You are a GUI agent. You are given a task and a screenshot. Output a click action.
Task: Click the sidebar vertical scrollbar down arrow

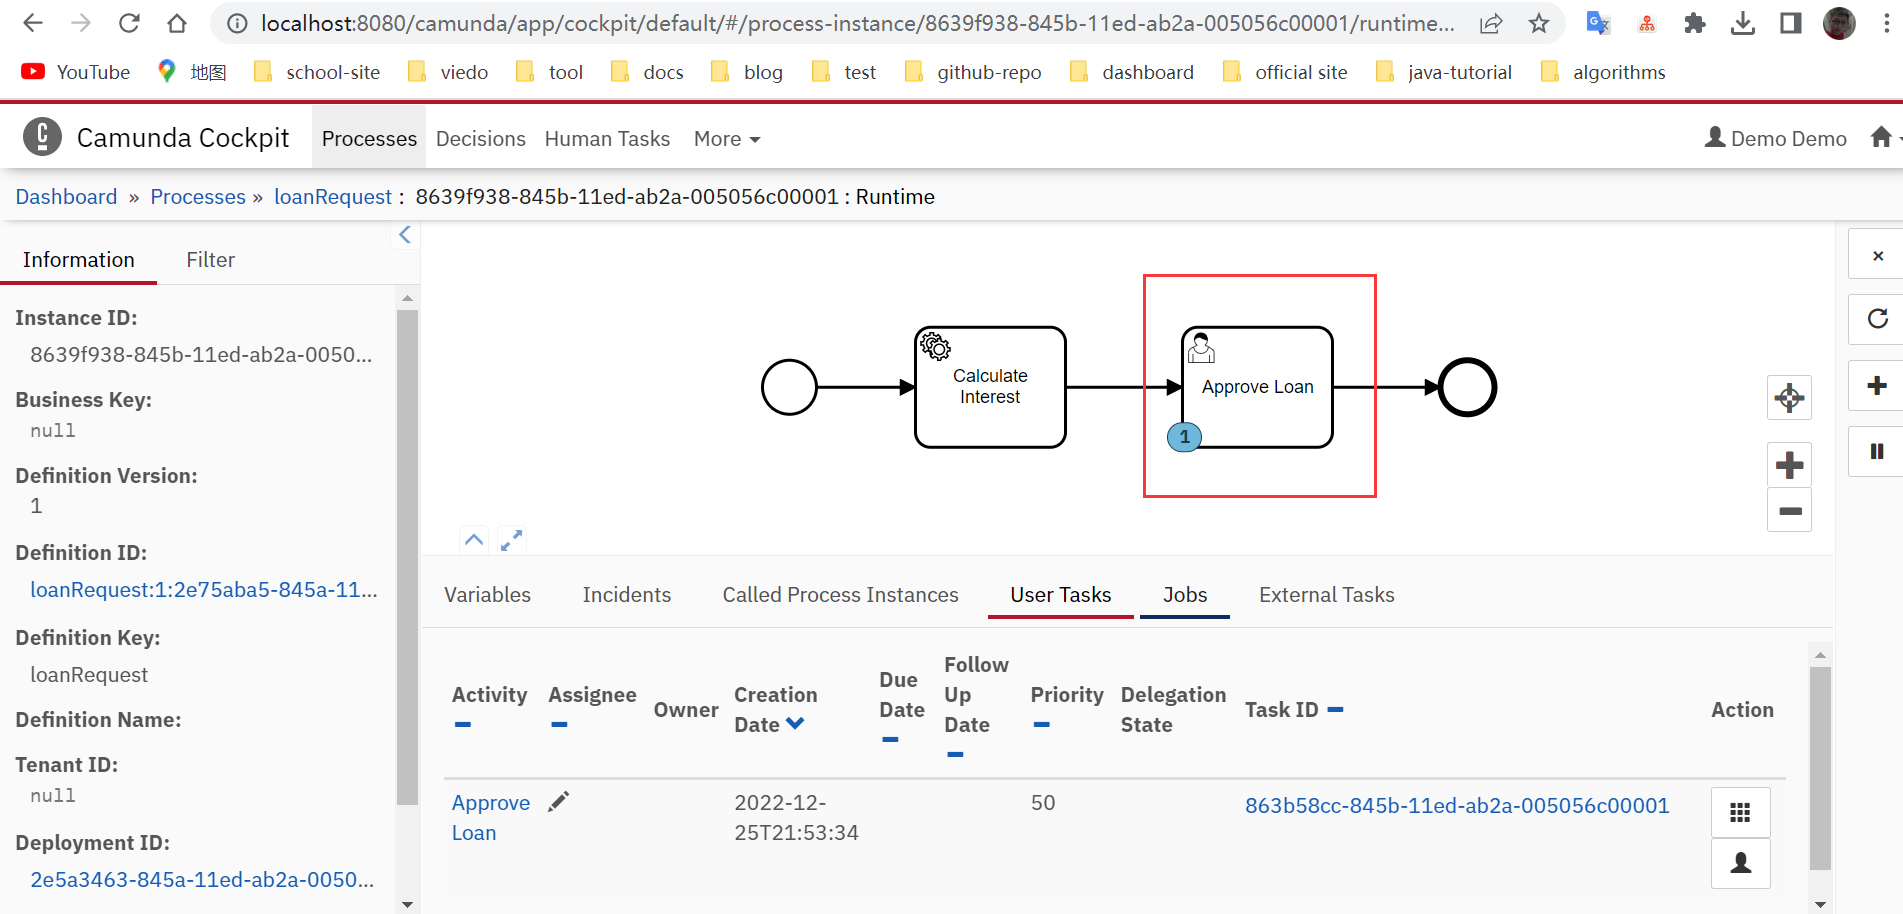pos(407,904)
